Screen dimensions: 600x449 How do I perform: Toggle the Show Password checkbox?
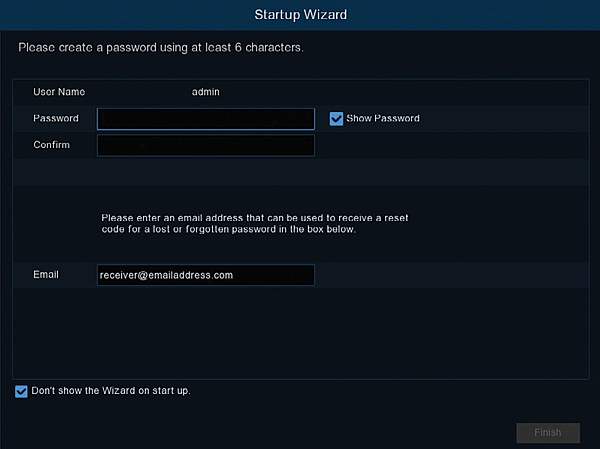[x=336, y=118]
